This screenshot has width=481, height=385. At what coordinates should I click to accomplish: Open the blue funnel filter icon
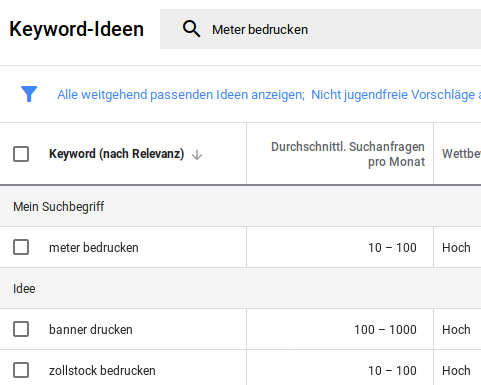(29, 94)
